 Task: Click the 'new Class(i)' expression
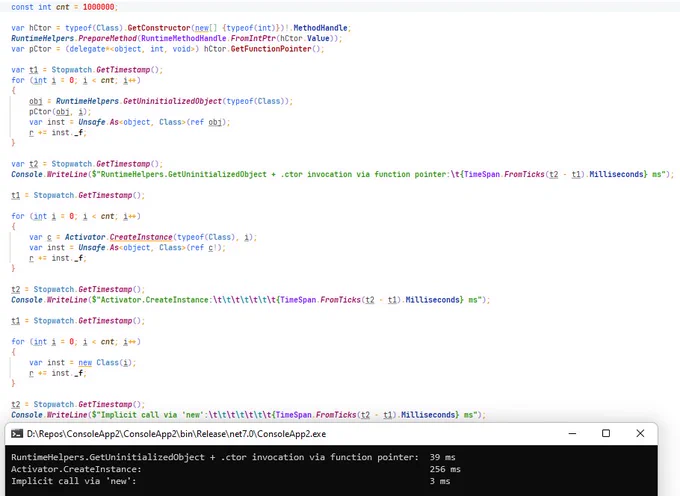point(107,362)
